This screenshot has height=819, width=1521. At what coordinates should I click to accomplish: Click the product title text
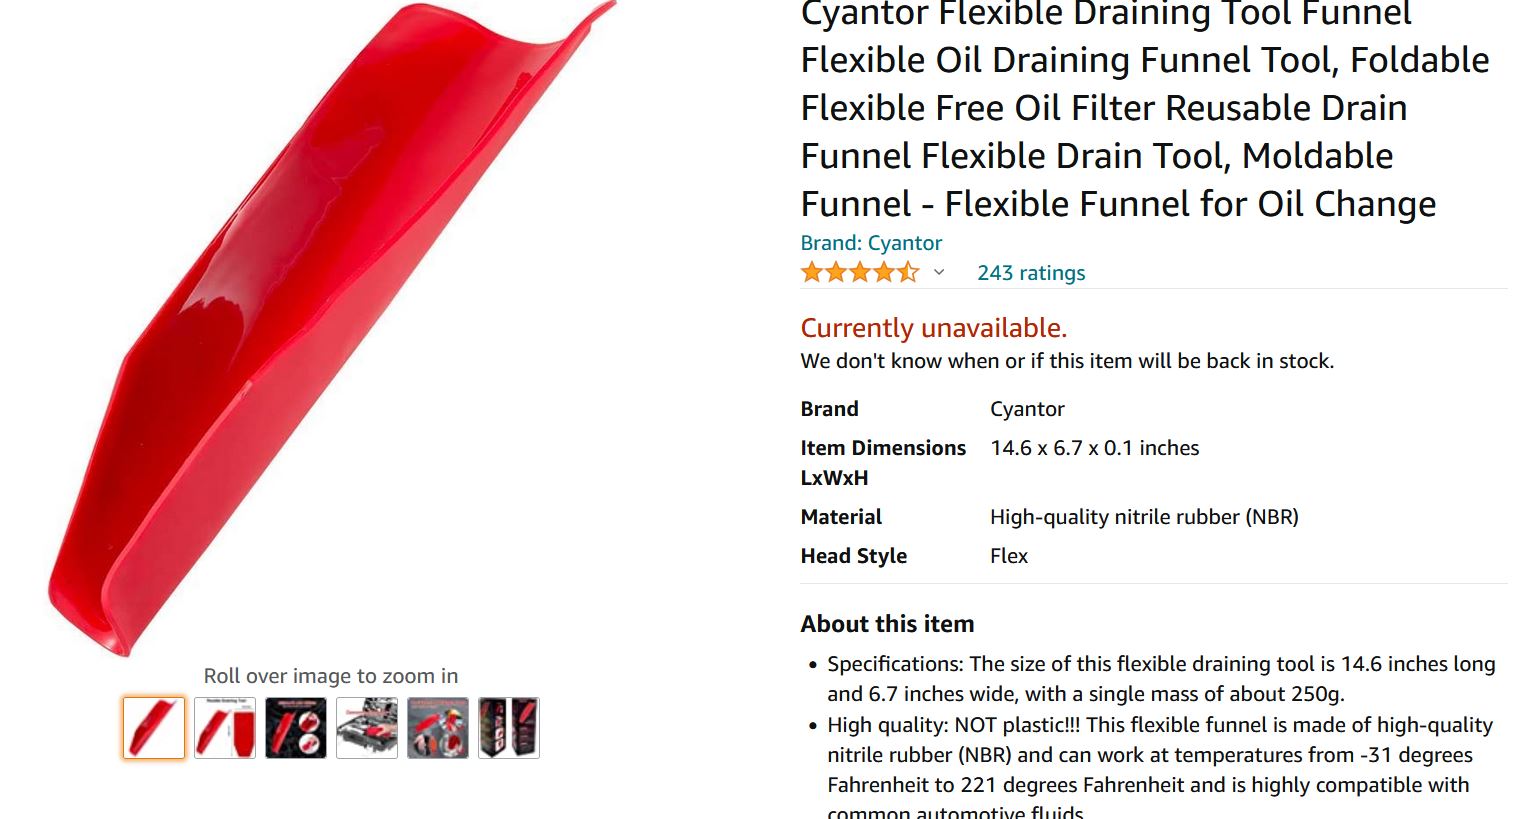pos(1144,108)
